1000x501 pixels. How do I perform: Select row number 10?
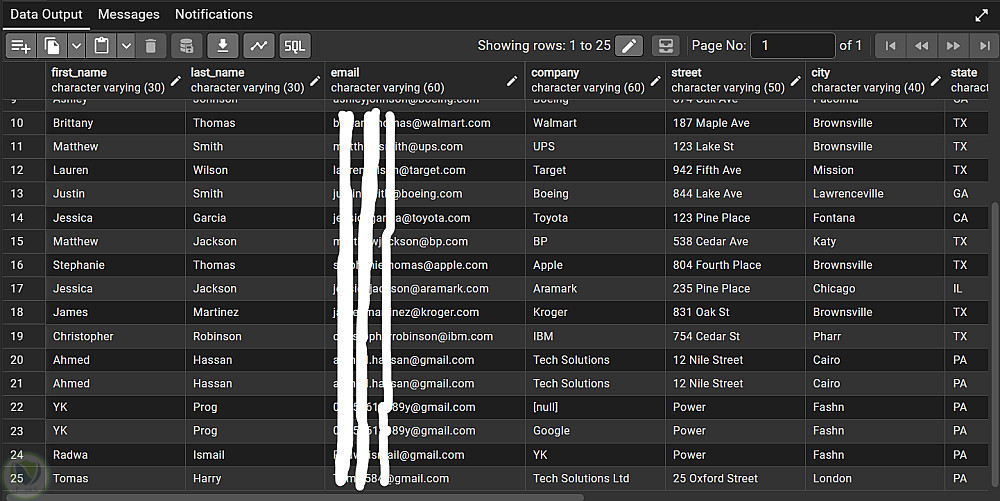[24, 123]
